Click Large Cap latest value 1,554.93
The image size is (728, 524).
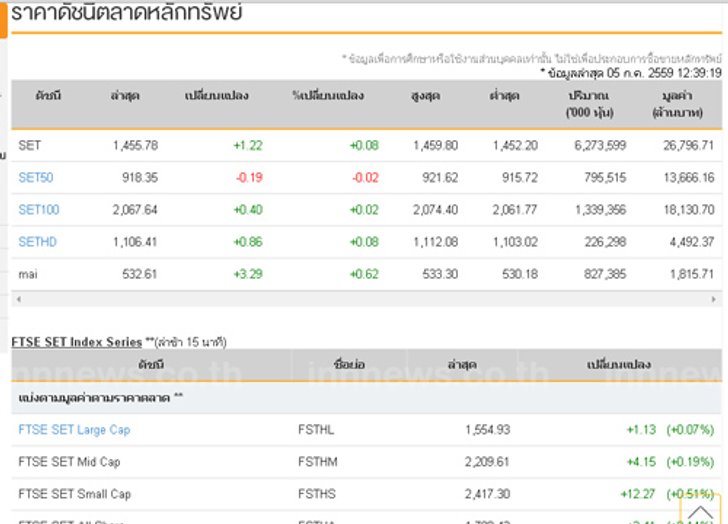pos(488,430)
